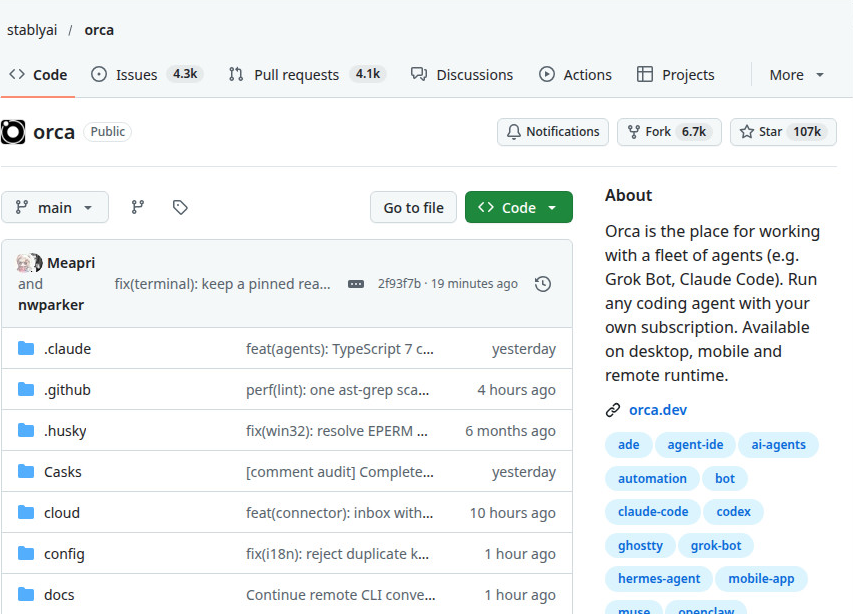Open the Pull requests tab

coord(307,75)
